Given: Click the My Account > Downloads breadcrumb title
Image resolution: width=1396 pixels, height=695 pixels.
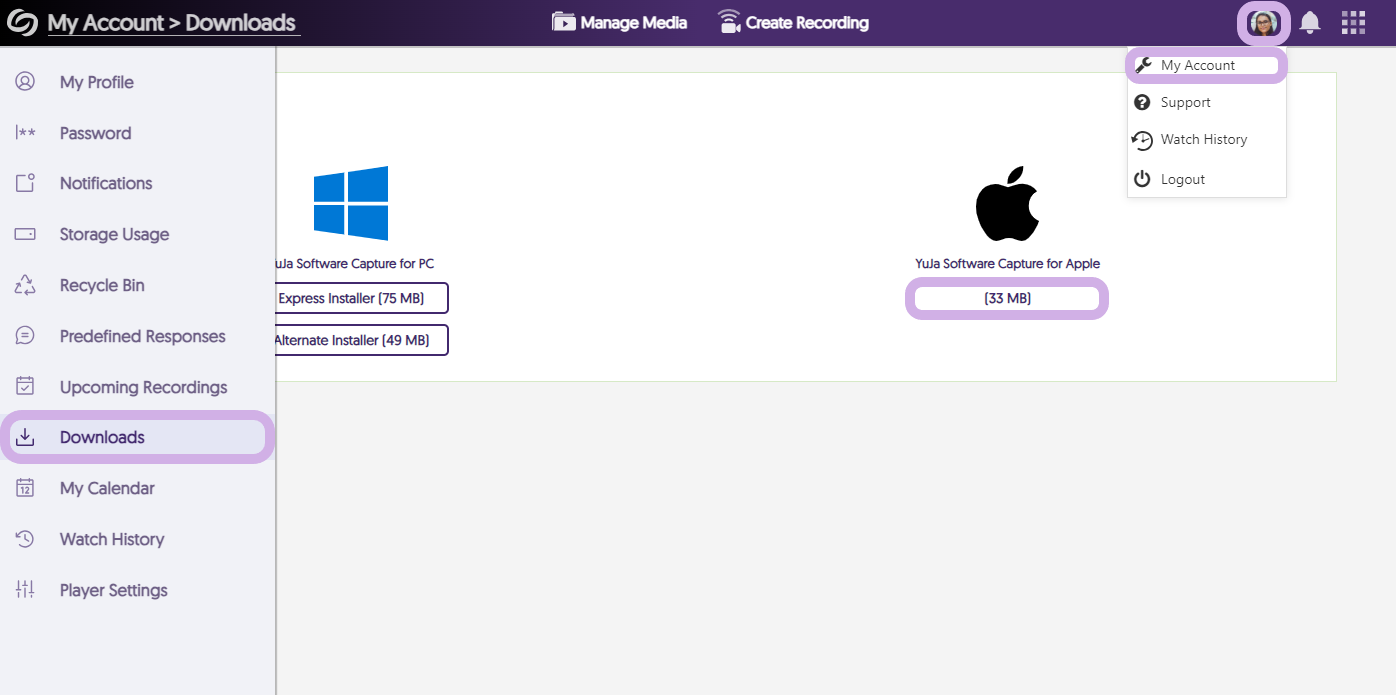Looking at the screenshot, I should [x=172, y=23].
